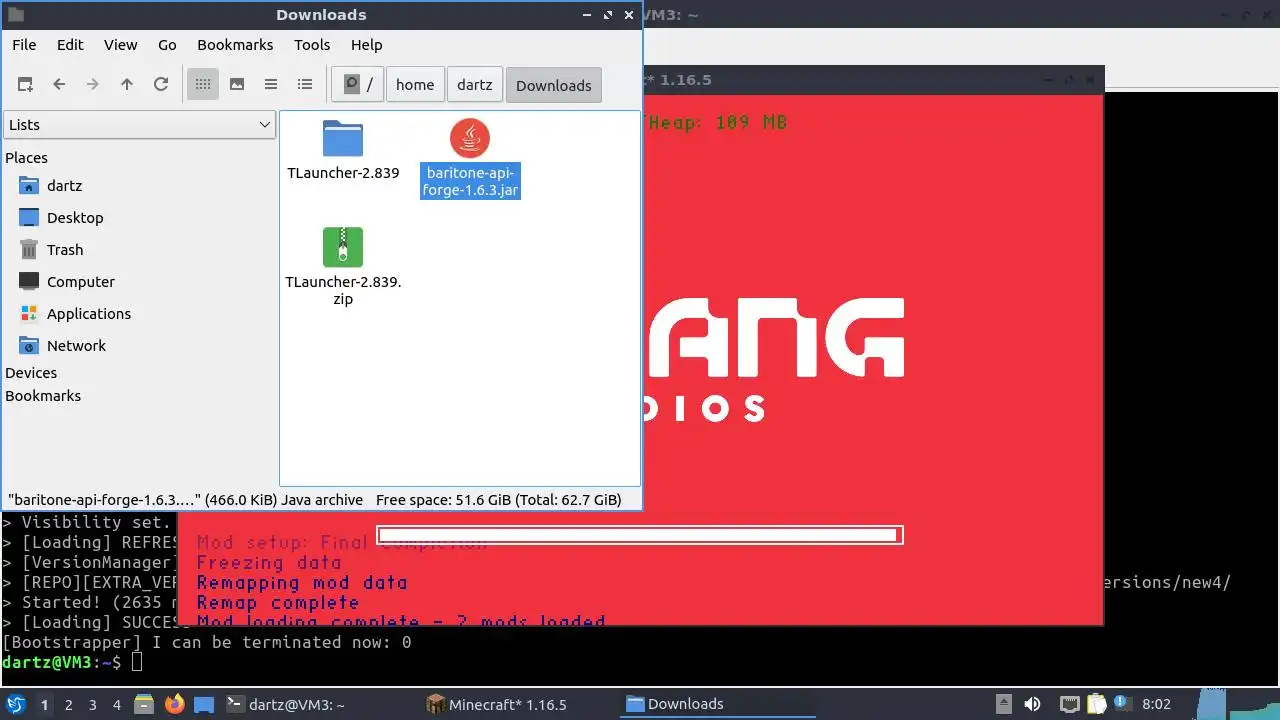Open the Tools menu
Viewport: 1280px width, 720px height.
[312, 45]
